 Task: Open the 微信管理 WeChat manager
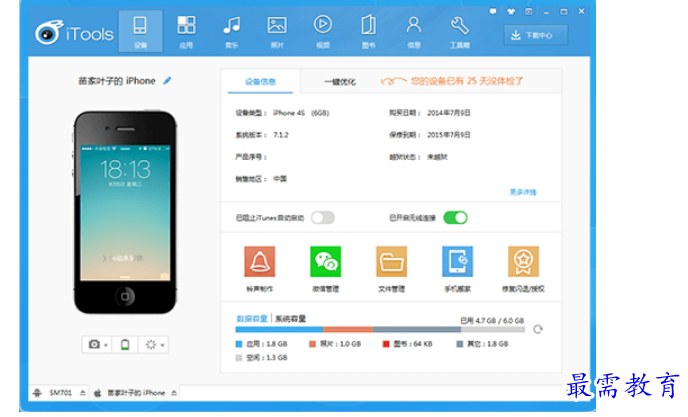coord(326,269)
